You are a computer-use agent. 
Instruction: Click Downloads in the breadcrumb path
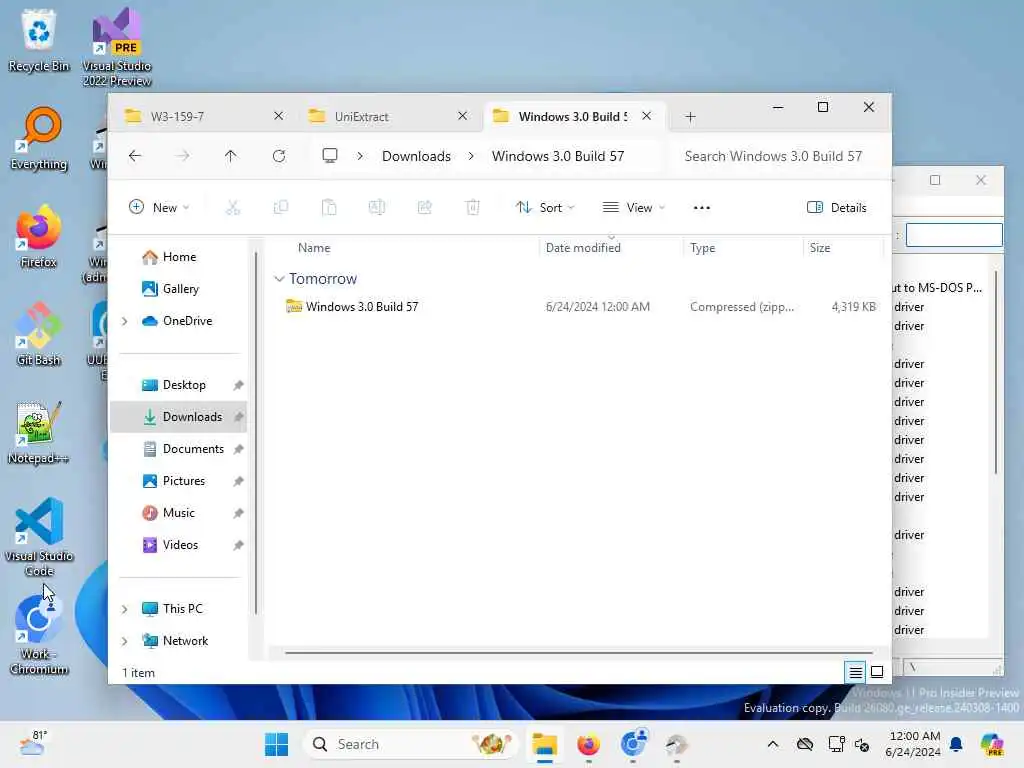coord(417,156)
